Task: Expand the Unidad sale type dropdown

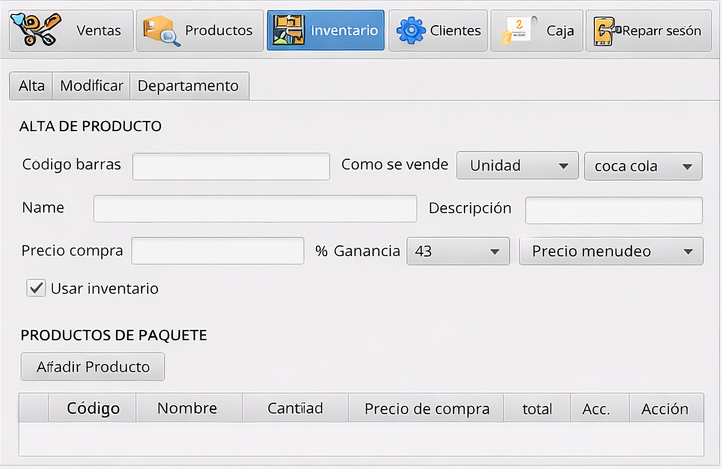Action: (517, 166)
